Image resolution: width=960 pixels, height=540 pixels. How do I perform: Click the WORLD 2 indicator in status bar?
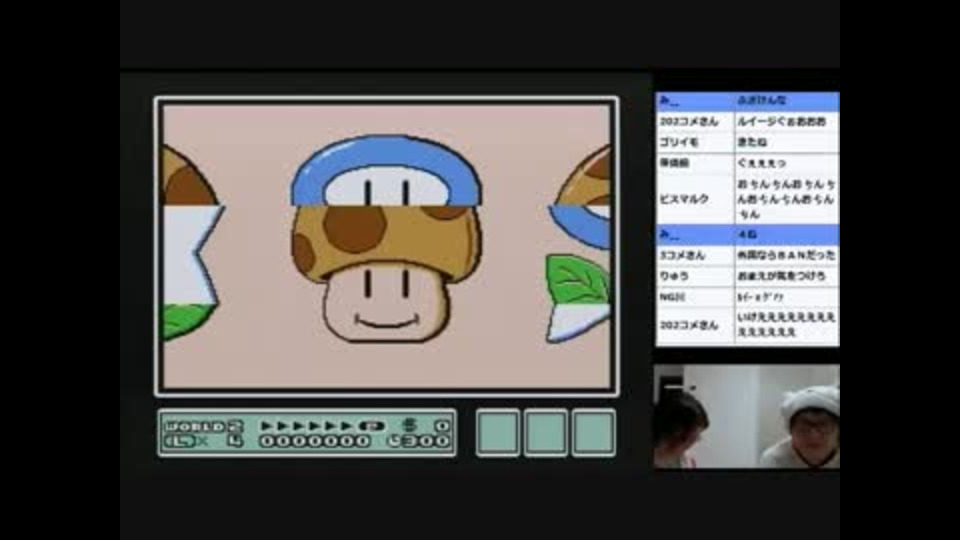(x=204, y=426)
